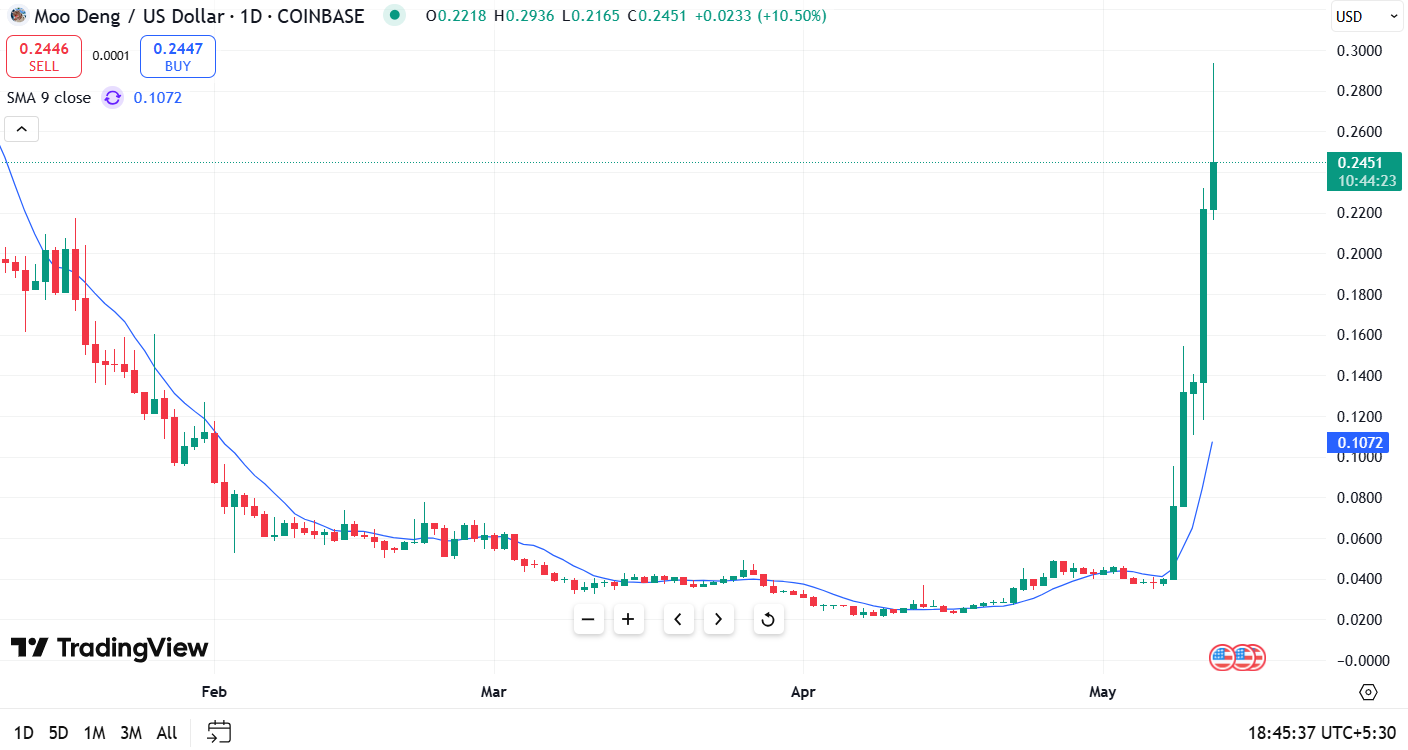The width and height of the screenshot is (1408, 750).
Task: Click the green market status dot
Action: tap(395, 16)
